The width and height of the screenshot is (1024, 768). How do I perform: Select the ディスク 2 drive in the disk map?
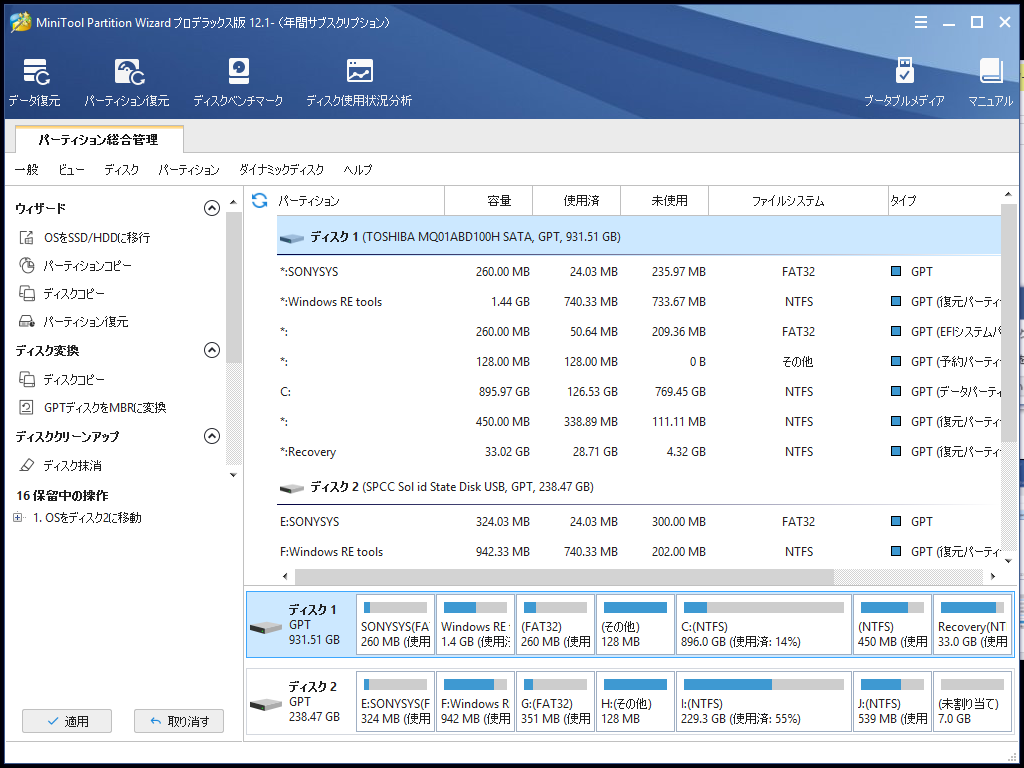(x=300, y=702)
